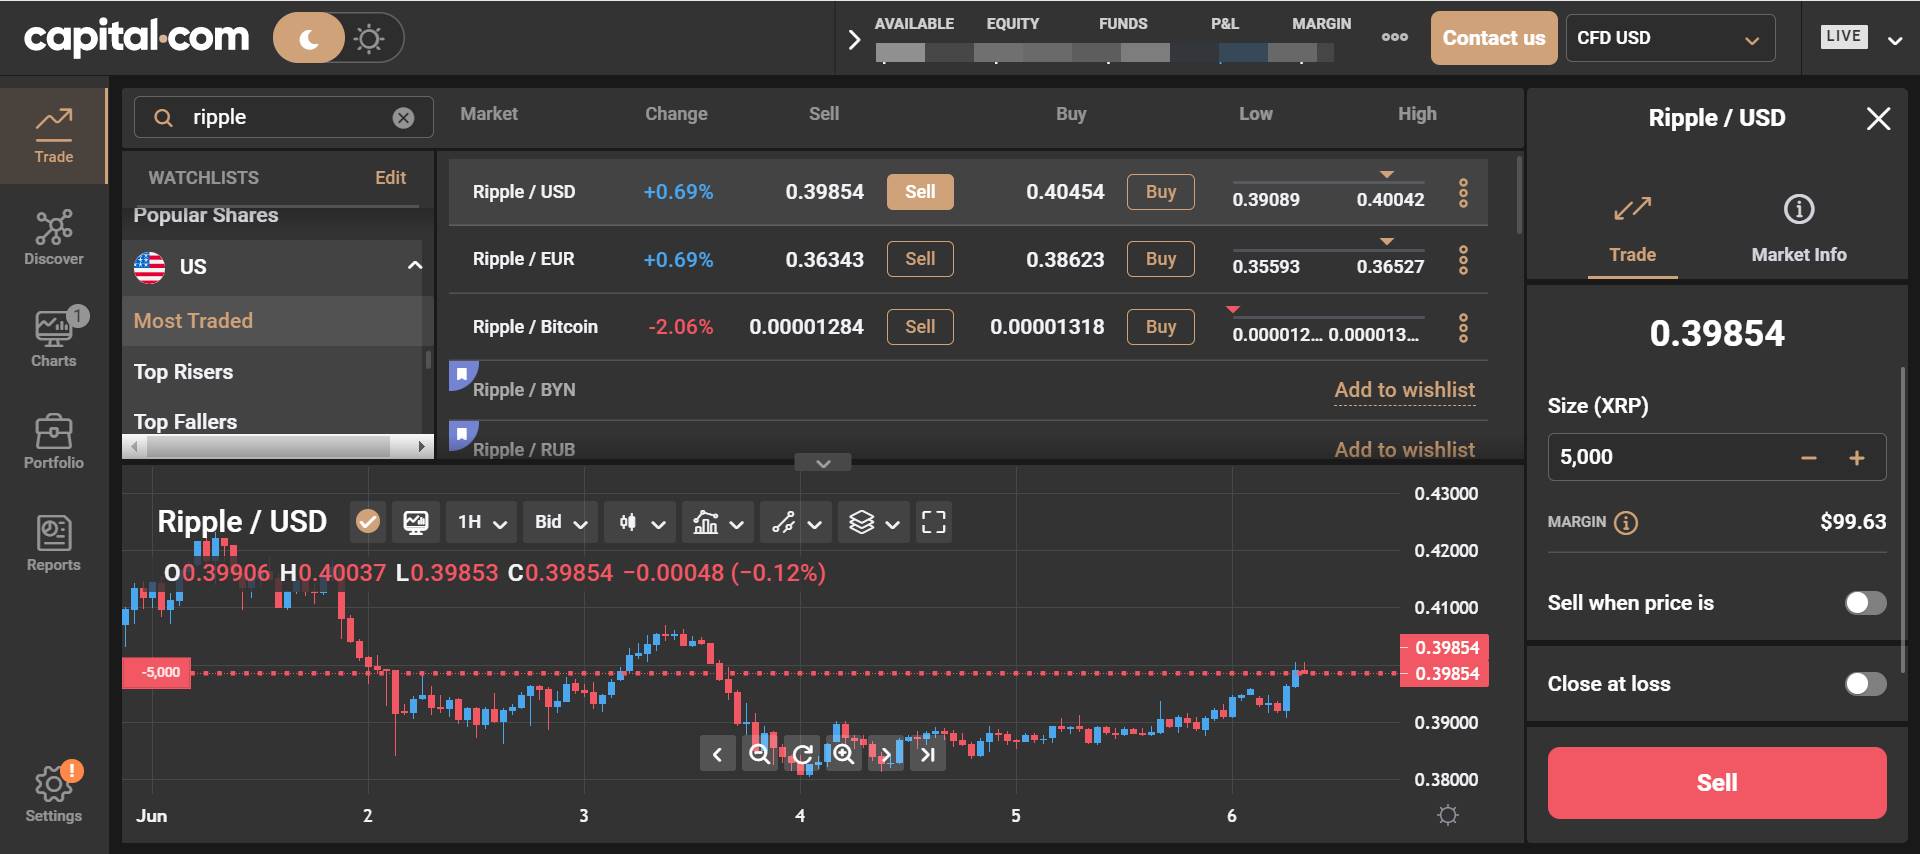Open Ripple / USD row options menu
The image size is (1920, 854).
[1463, 192]
